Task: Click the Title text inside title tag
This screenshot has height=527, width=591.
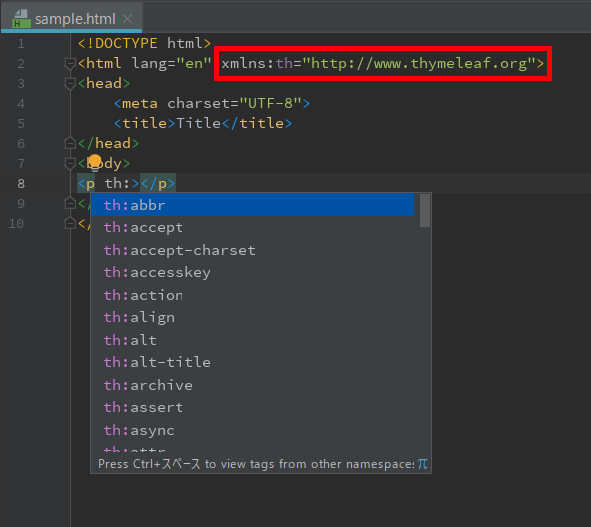Action: pyautogui.click(x=198, y=123)
